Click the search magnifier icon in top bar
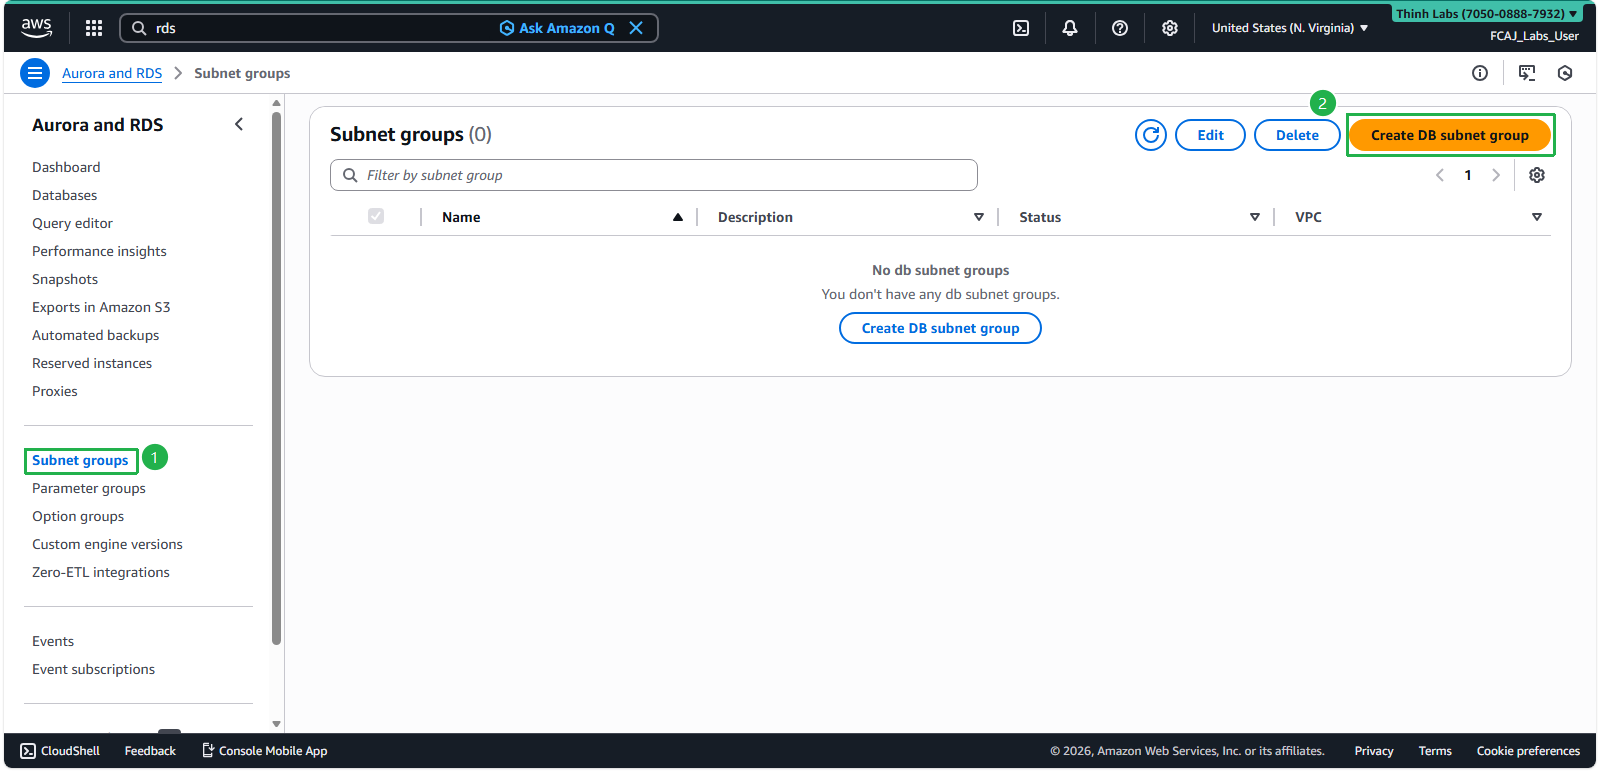Viewport: 1600px width, 772px height. [140, 28]
